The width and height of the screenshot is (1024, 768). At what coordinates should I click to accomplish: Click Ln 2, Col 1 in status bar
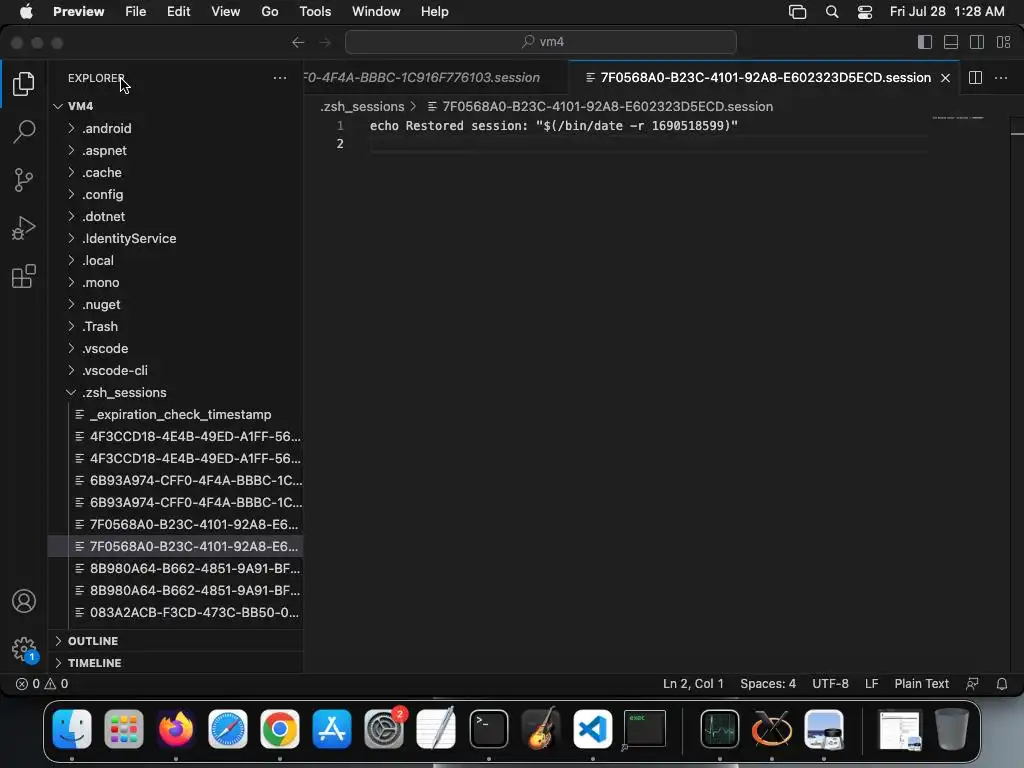click(693, 684)
